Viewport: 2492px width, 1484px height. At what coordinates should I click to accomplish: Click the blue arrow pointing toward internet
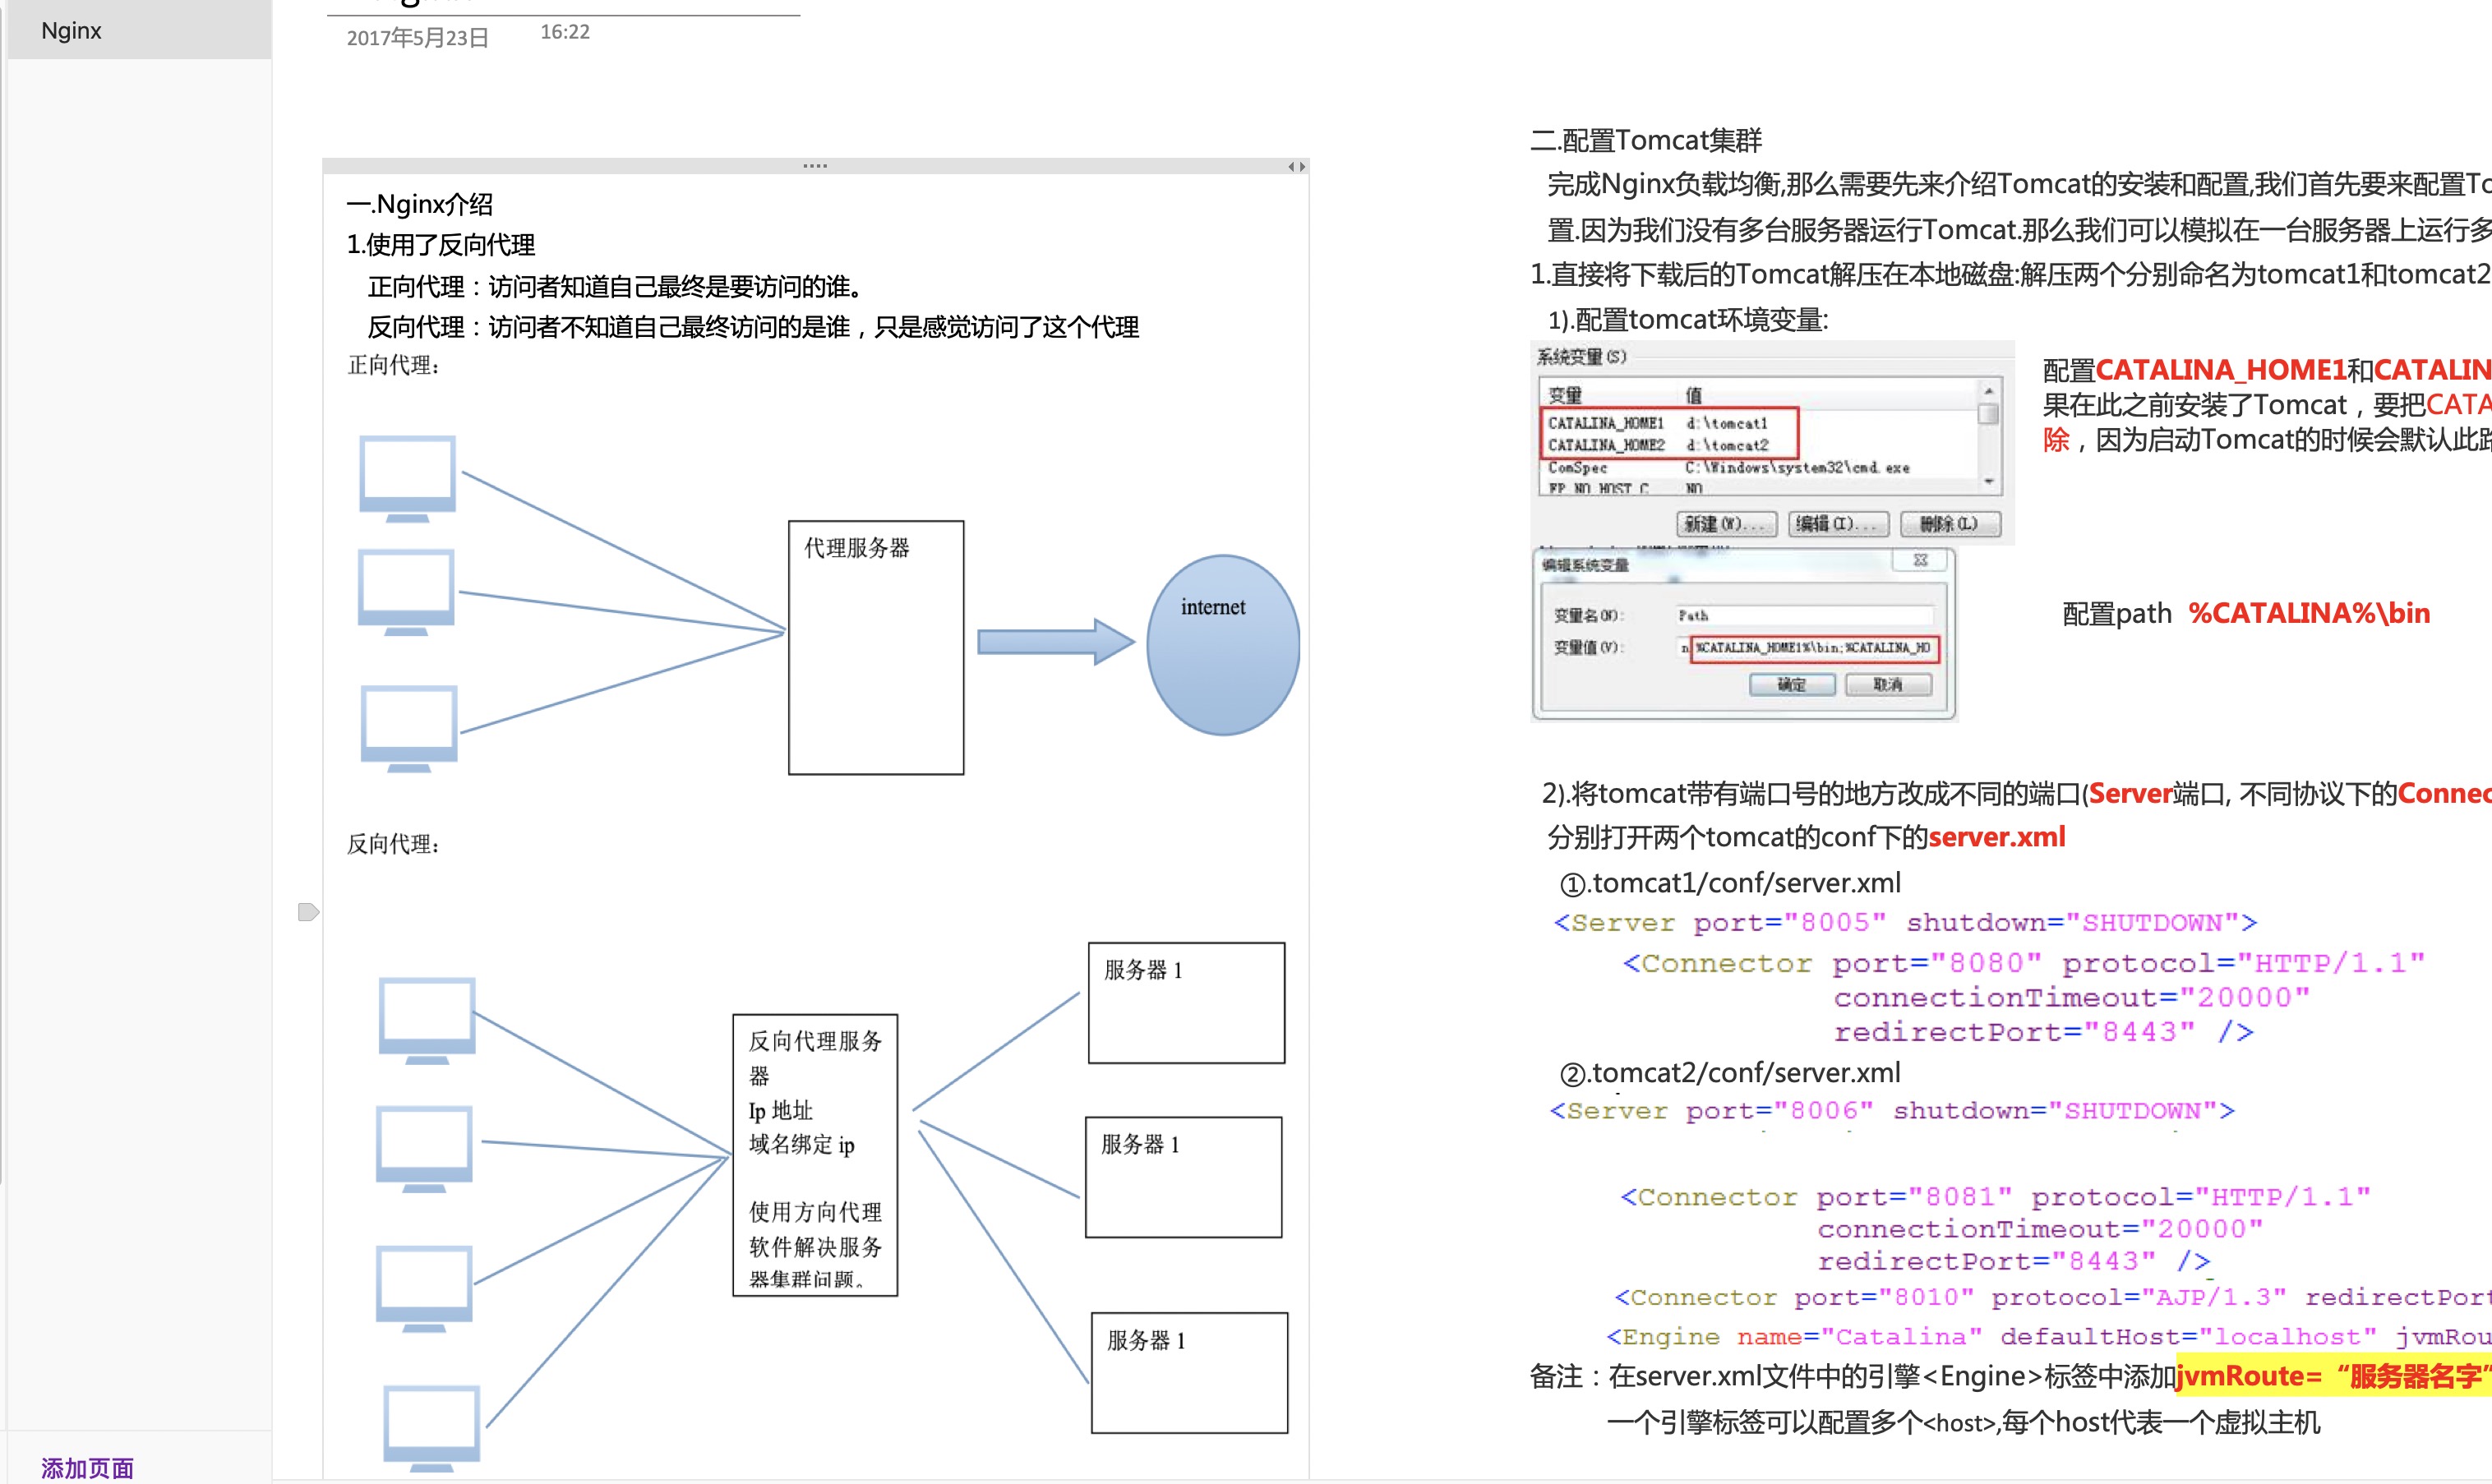(1054, 642)
